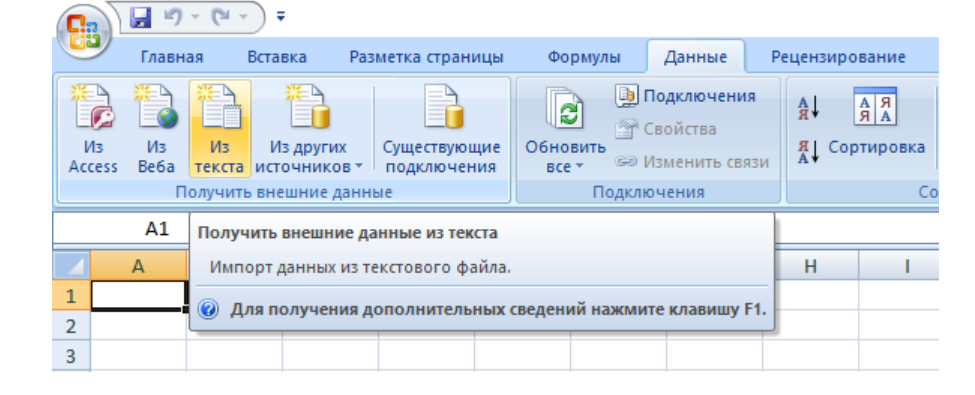This screenshot has width=975, height=395.
Task: Click the greyed Изменить связи button
Action: click(x=692, y=162)
